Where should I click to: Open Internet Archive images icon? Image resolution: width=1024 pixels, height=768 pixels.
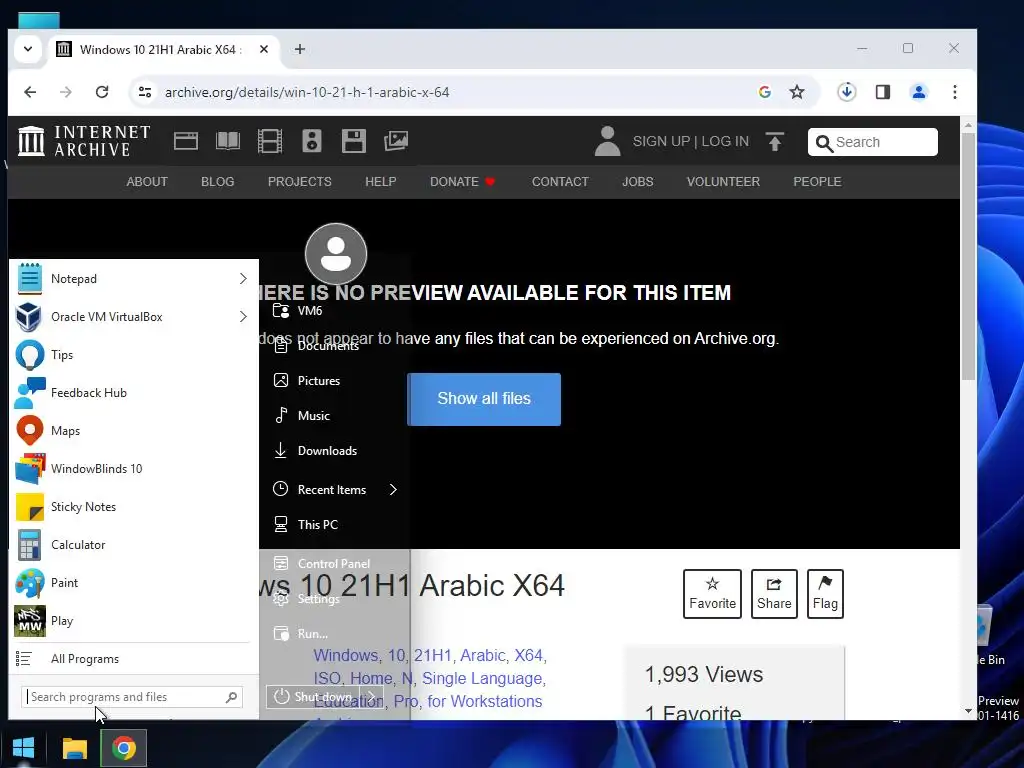[x=396, y=141]
